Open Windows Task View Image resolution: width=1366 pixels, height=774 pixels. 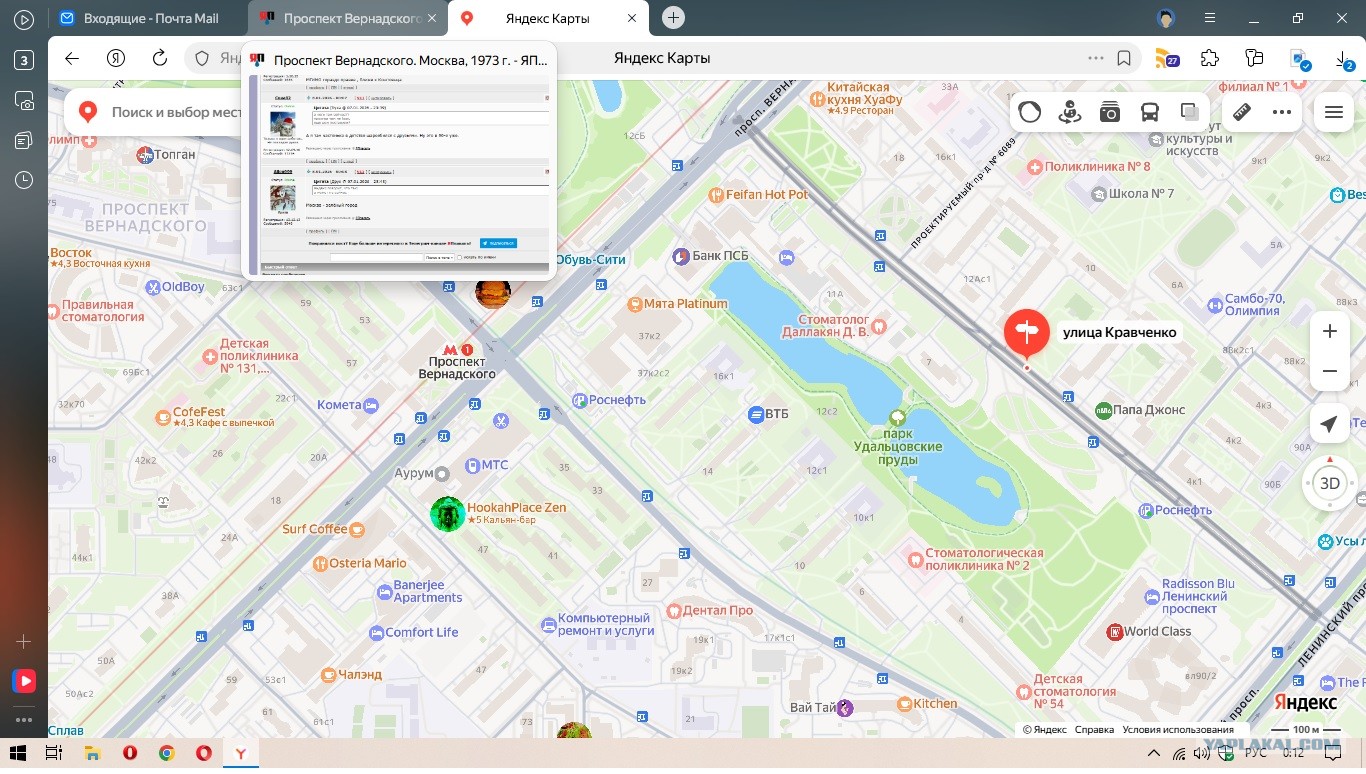[54, 753]
